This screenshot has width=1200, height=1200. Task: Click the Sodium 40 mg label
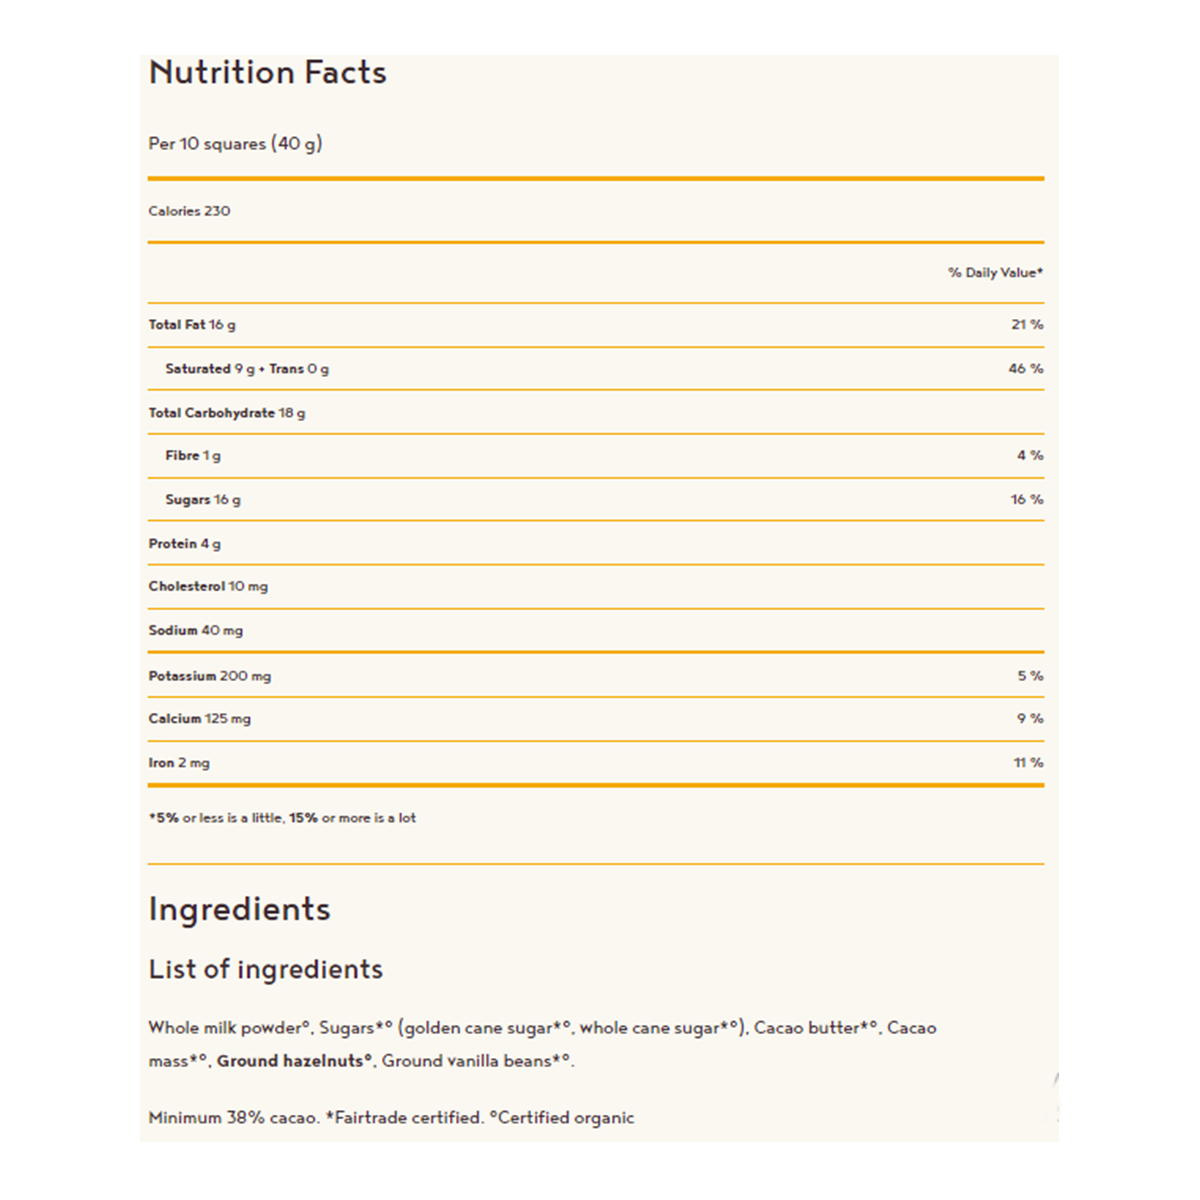click(x=196, y=631)
